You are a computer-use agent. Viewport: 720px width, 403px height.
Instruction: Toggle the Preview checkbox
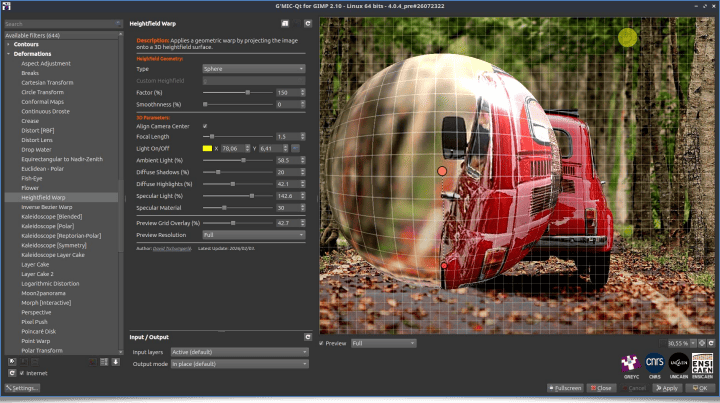pos(321,343)
